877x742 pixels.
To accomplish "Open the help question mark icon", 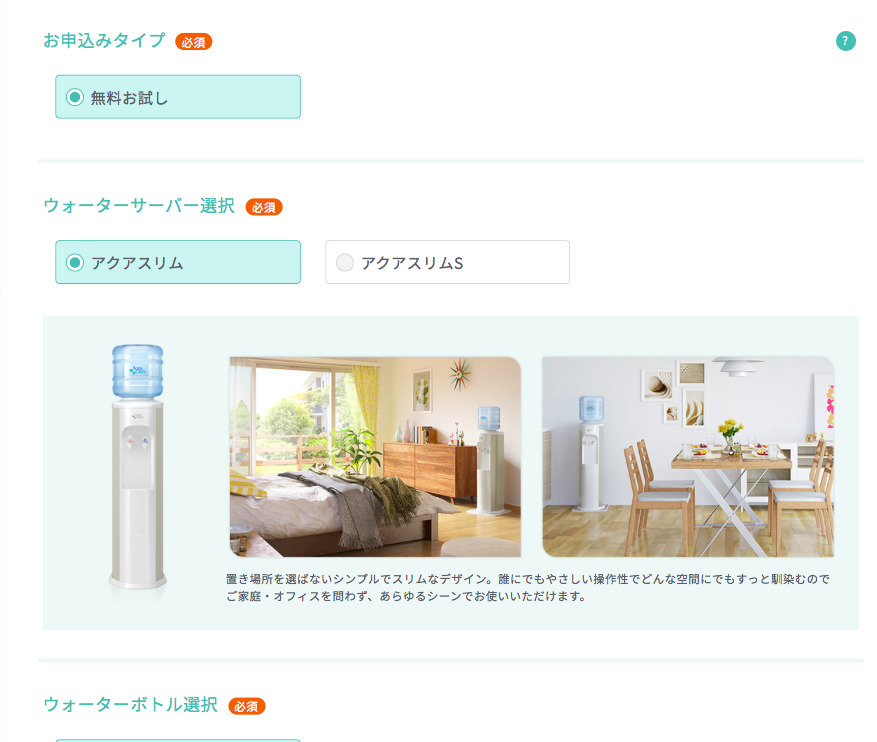I will 845,41.
